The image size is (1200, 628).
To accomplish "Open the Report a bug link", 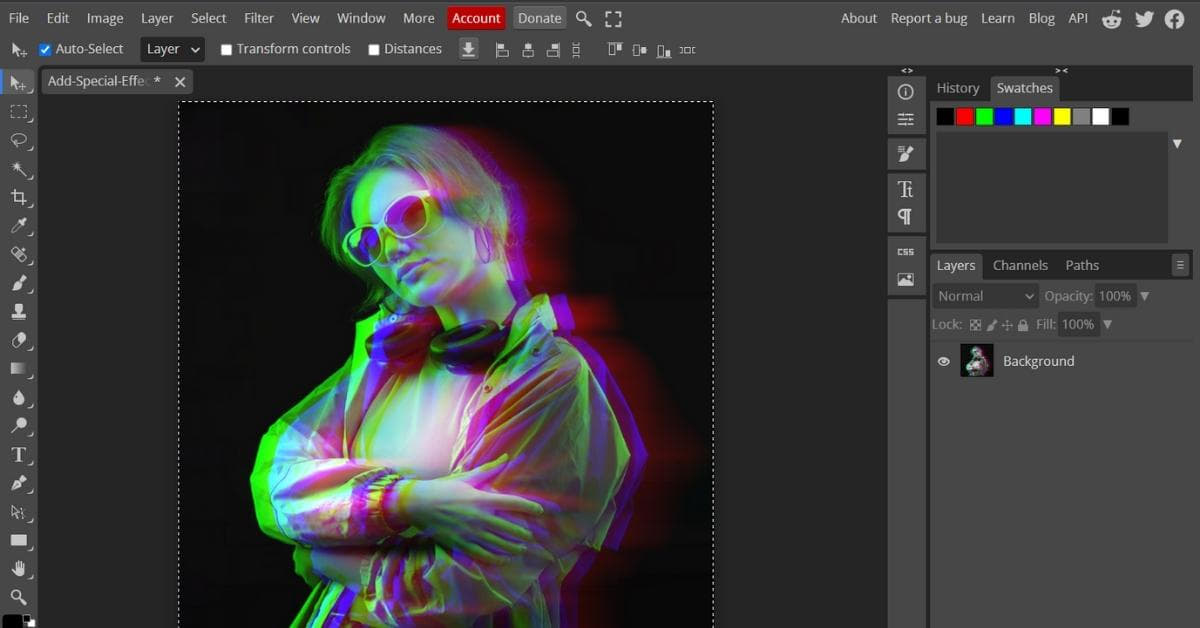I will 929,18.
